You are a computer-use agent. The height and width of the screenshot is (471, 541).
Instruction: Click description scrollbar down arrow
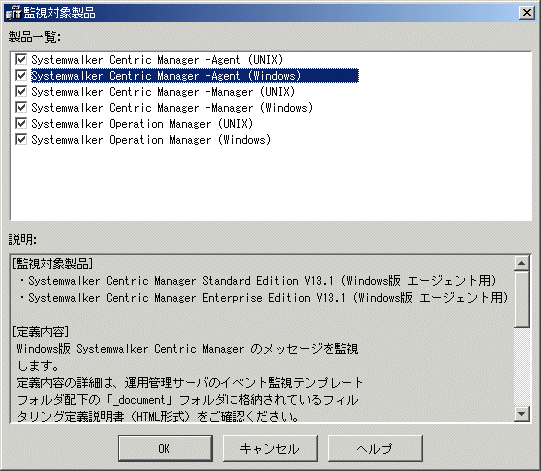(x=521, y=413)
